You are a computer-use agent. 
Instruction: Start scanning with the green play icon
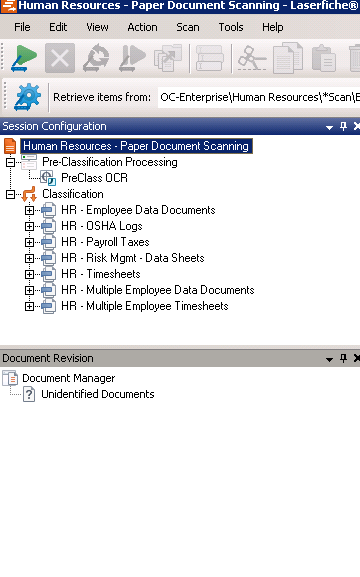coord(24,58)
